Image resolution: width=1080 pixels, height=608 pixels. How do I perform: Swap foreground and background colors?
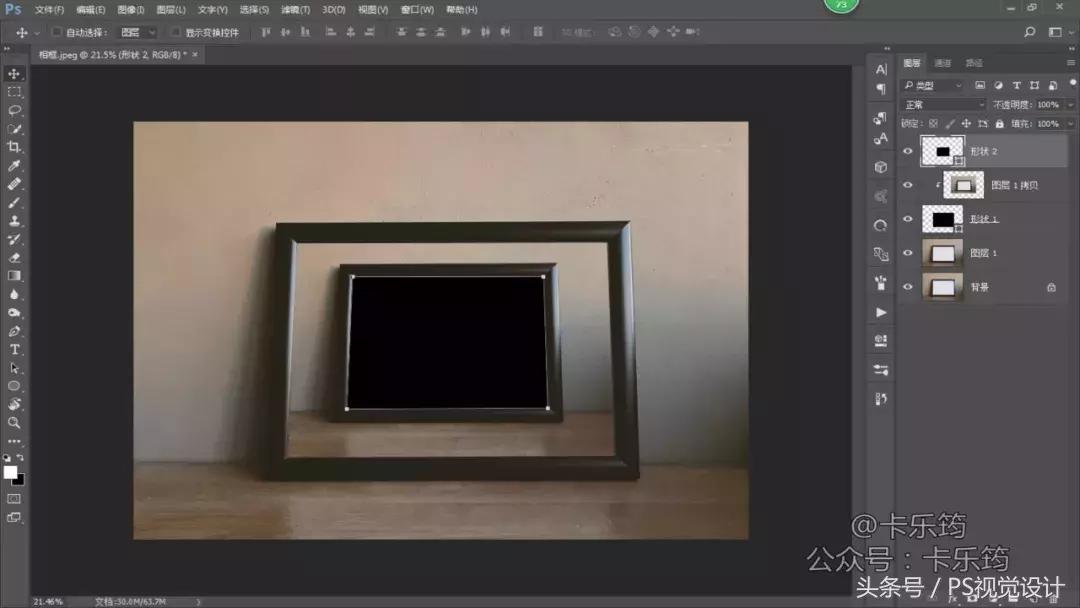pos(20,457)
